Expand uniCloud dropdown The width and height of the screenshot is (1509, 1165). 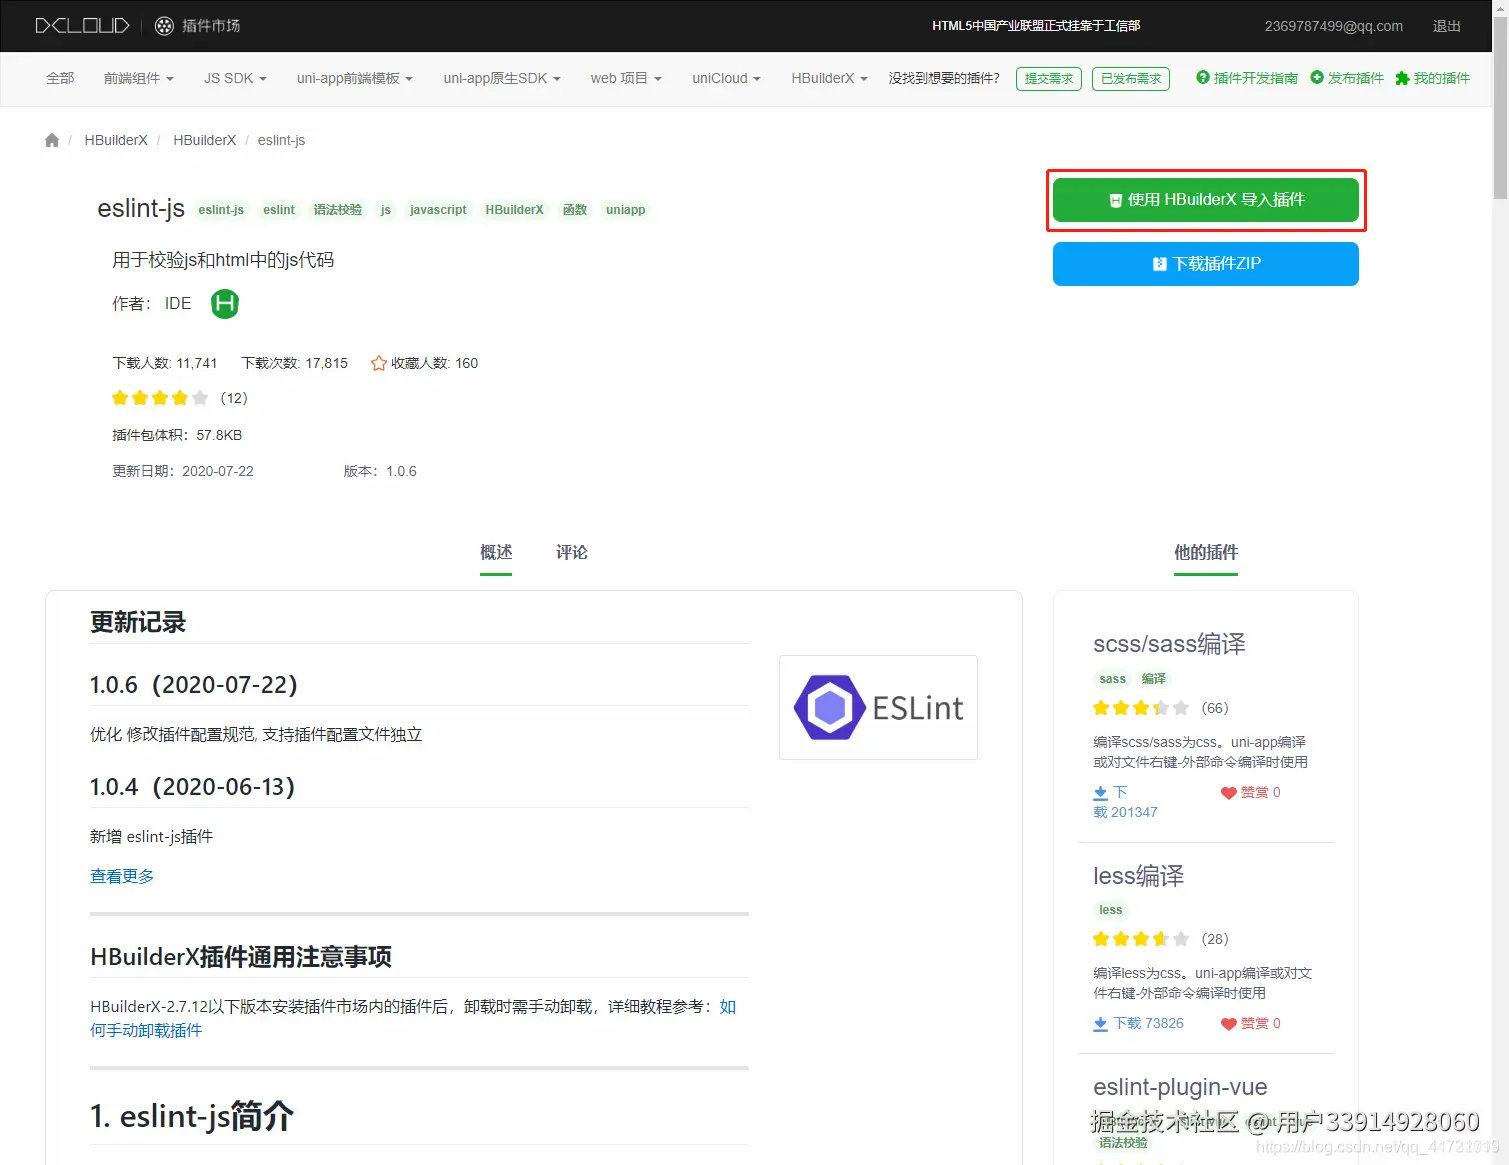[726, 78]
